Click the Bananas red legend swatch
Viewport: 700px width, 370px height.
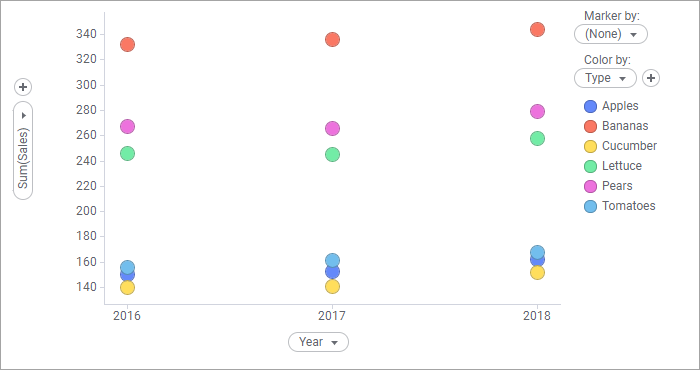[x=591, y=126]
